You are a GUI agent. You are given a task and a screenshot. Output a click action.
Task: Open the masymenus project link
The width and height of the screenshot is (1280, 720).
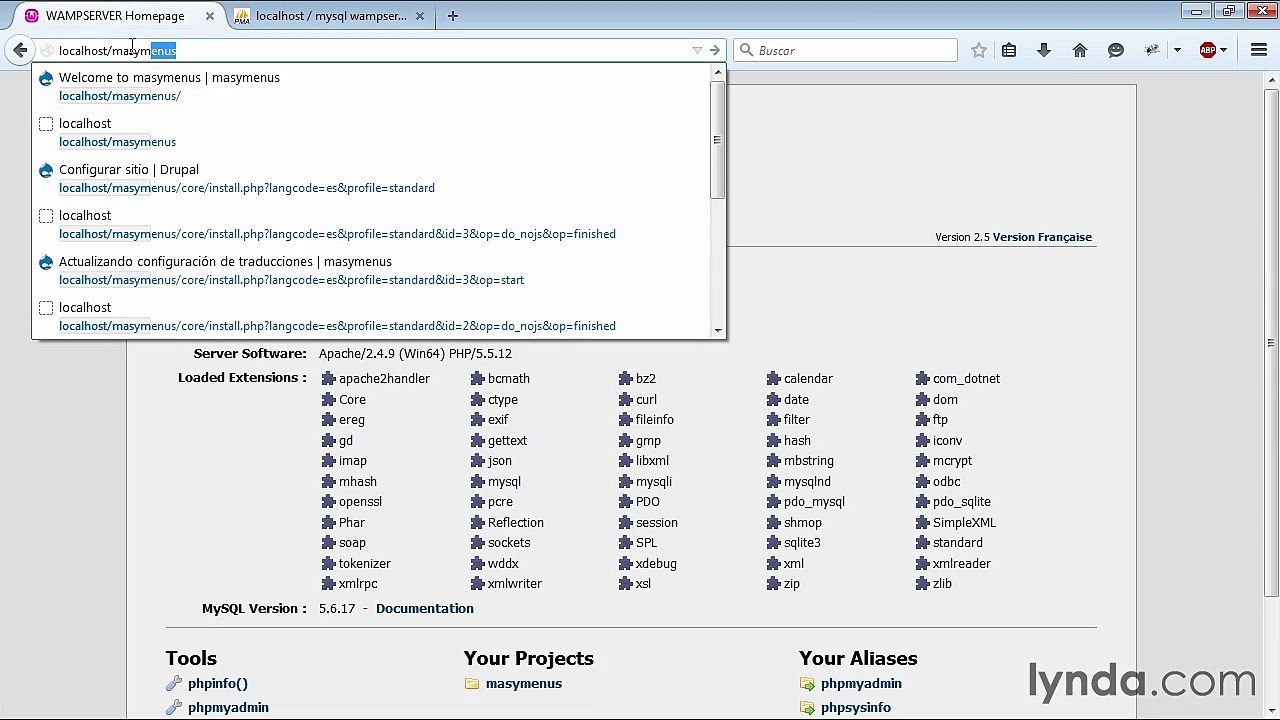tap(524, 684)
